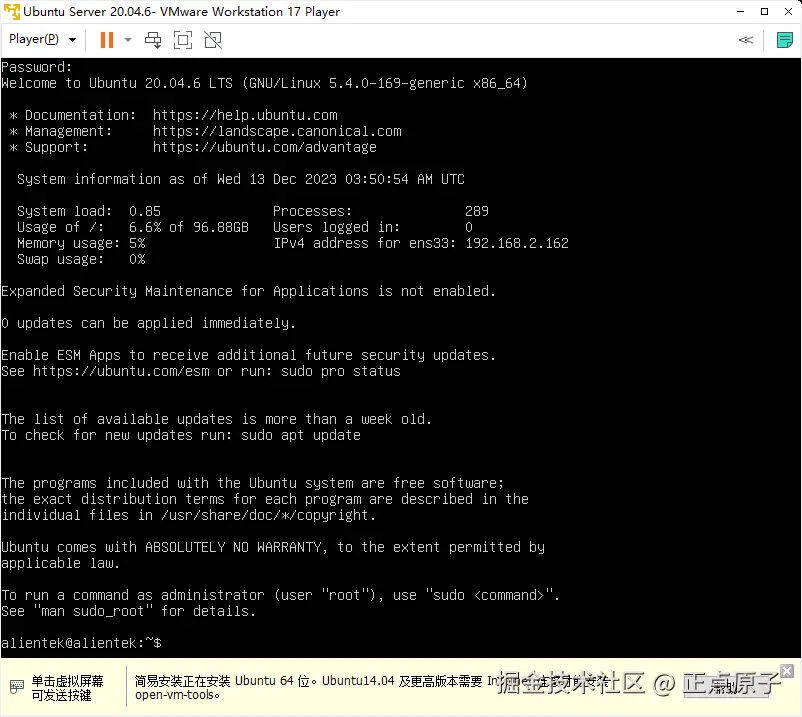Expand the power options dropdown arrow
802x717 pixels.
pos(128,40)
